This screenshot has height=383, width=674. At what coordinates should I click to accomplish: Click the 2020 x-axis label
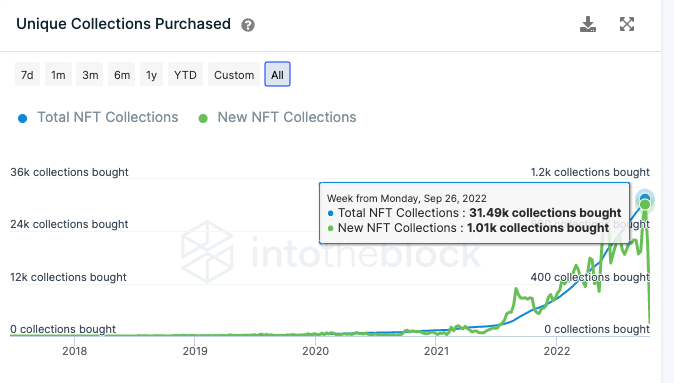[x=316, y=351]
